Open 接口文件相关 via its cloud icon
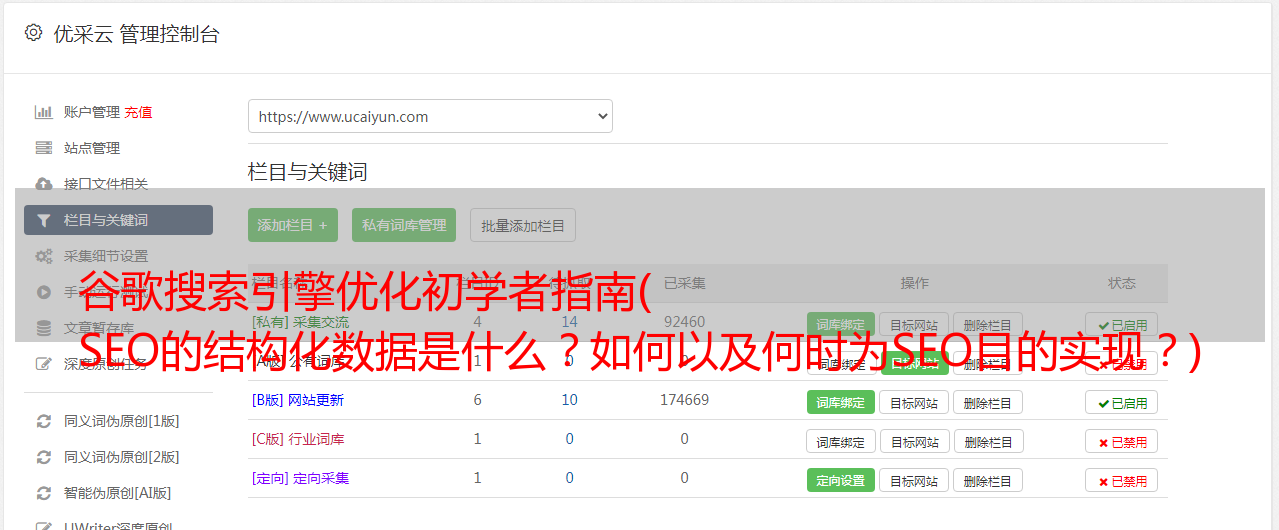 coord(44,184)
